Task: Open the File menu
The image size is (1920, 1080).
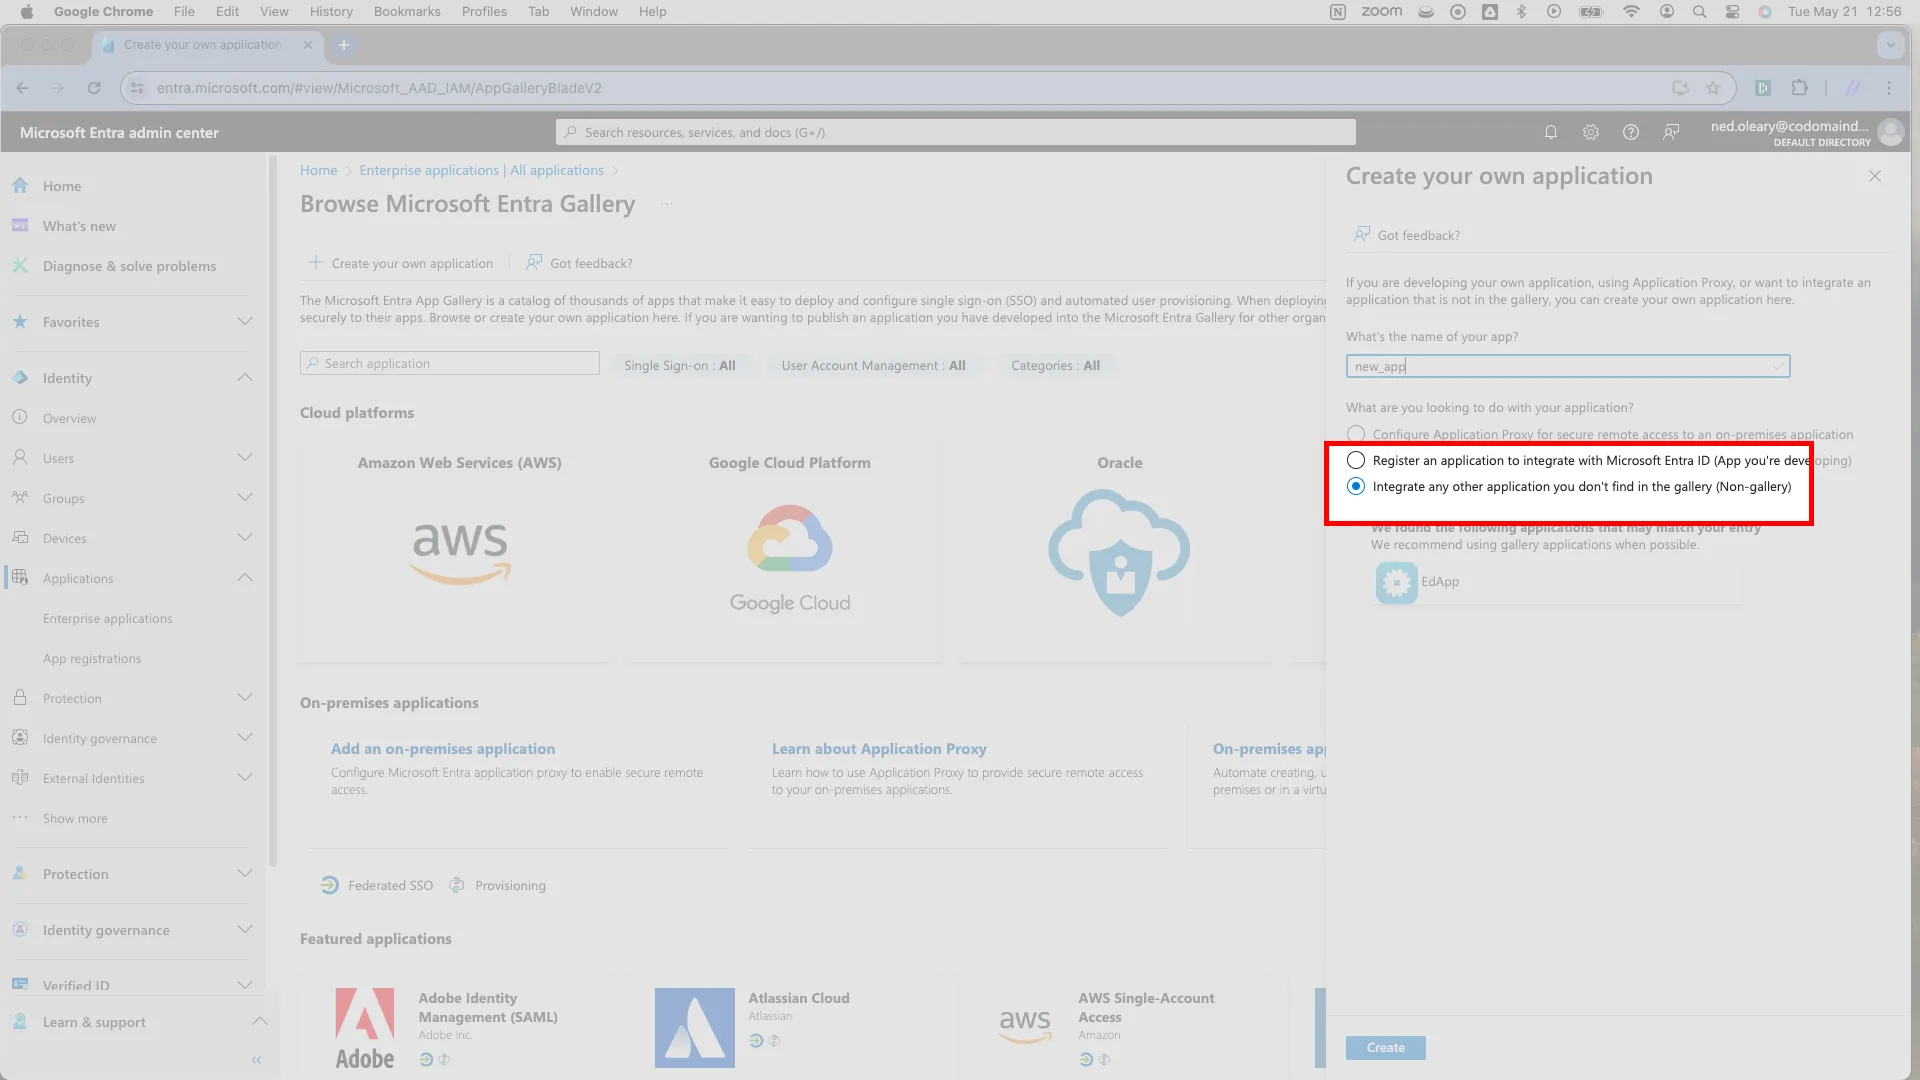Action: click(184, 12)
